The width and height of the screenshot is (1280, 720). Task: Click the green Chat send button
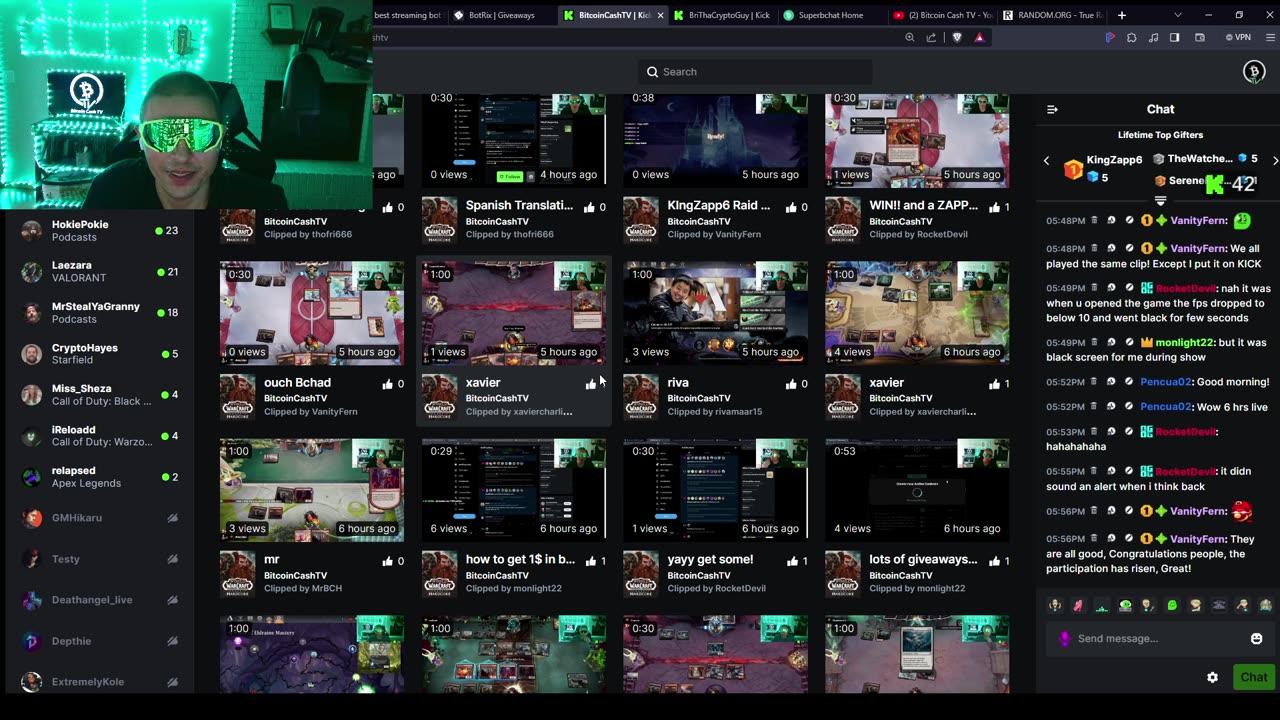[x=1254, y=677]
